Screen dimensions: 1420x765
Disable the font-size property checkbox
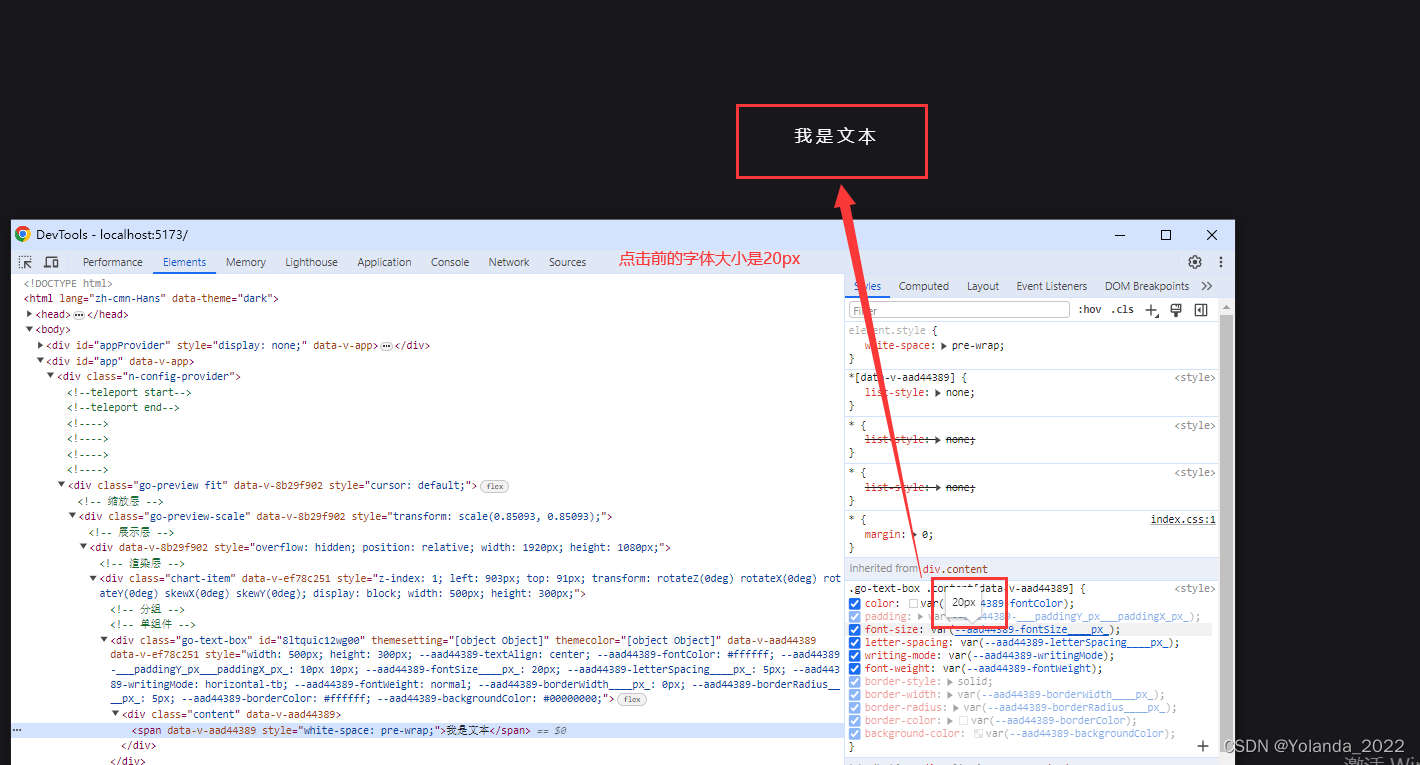click(854, 629)
